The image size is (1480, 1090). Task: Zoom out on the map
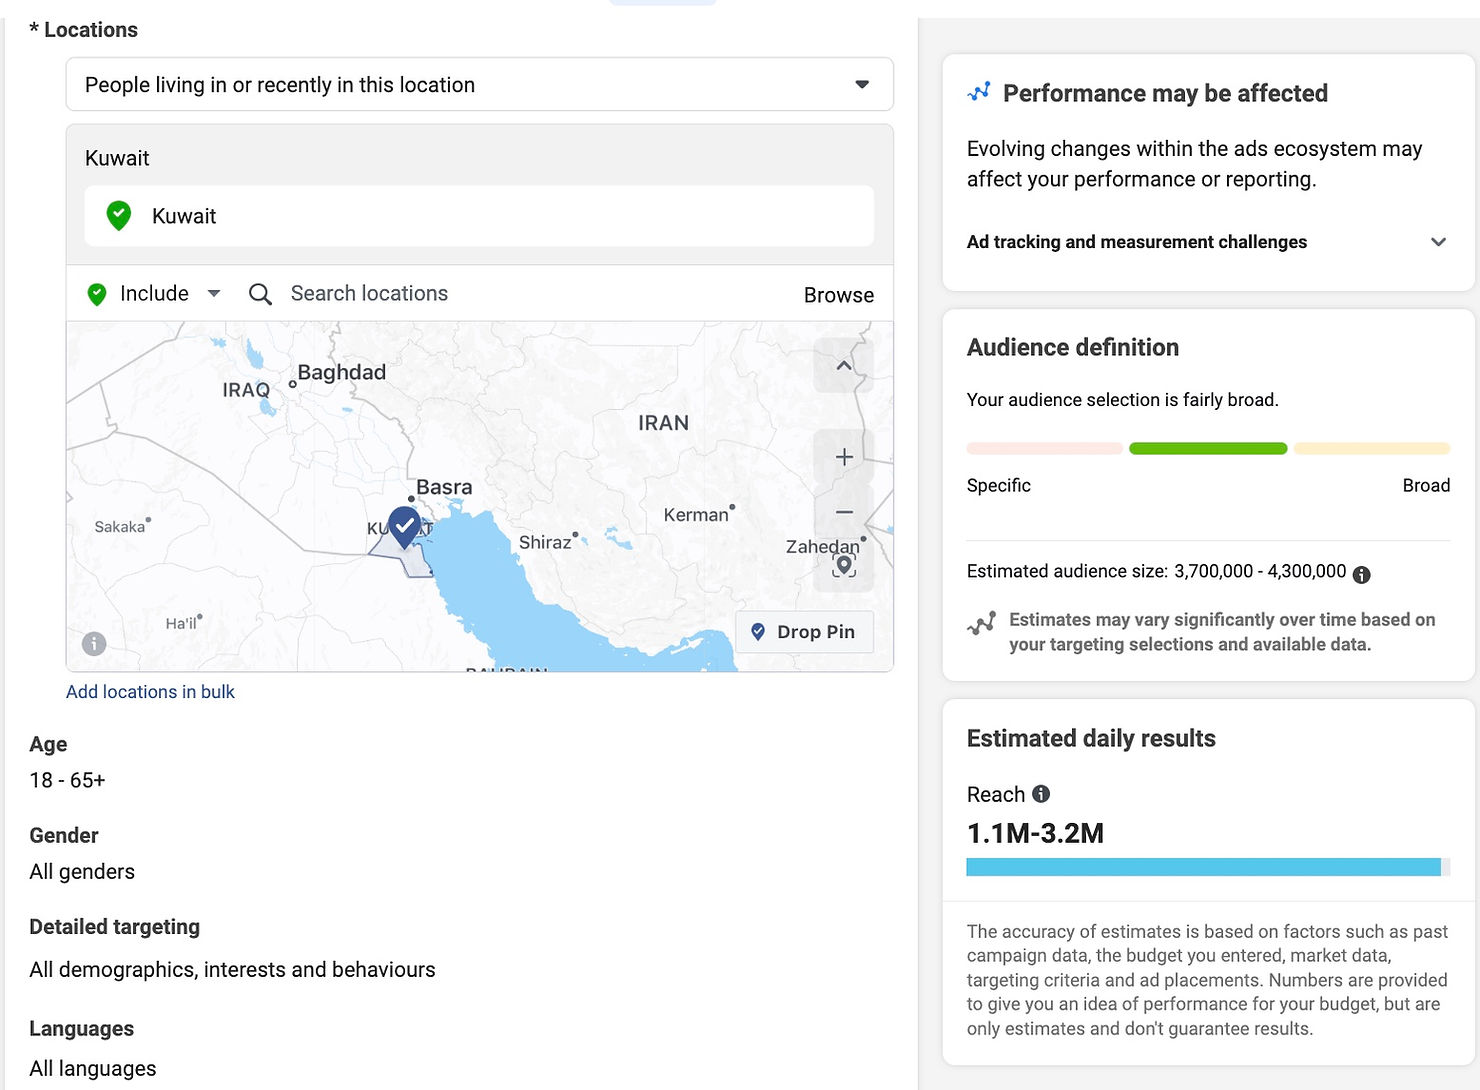click(x=844, y=512)
